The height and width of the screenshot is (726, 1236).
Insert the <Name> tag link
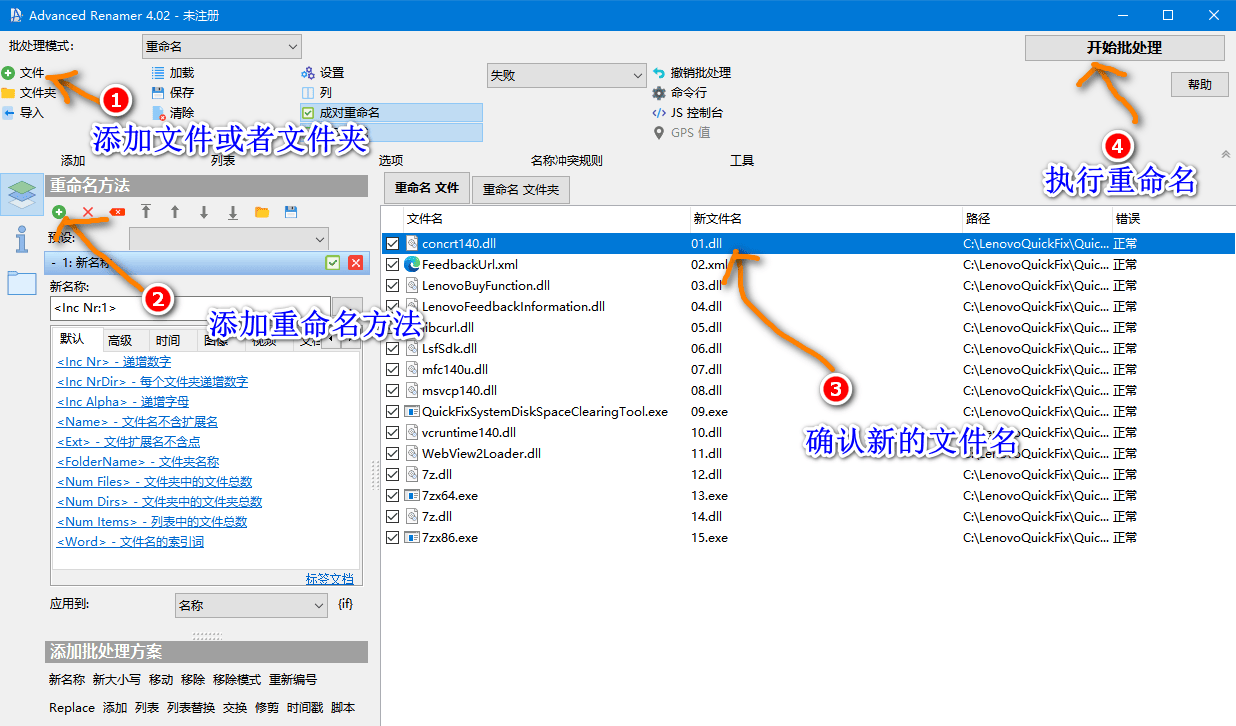(137, 422)
